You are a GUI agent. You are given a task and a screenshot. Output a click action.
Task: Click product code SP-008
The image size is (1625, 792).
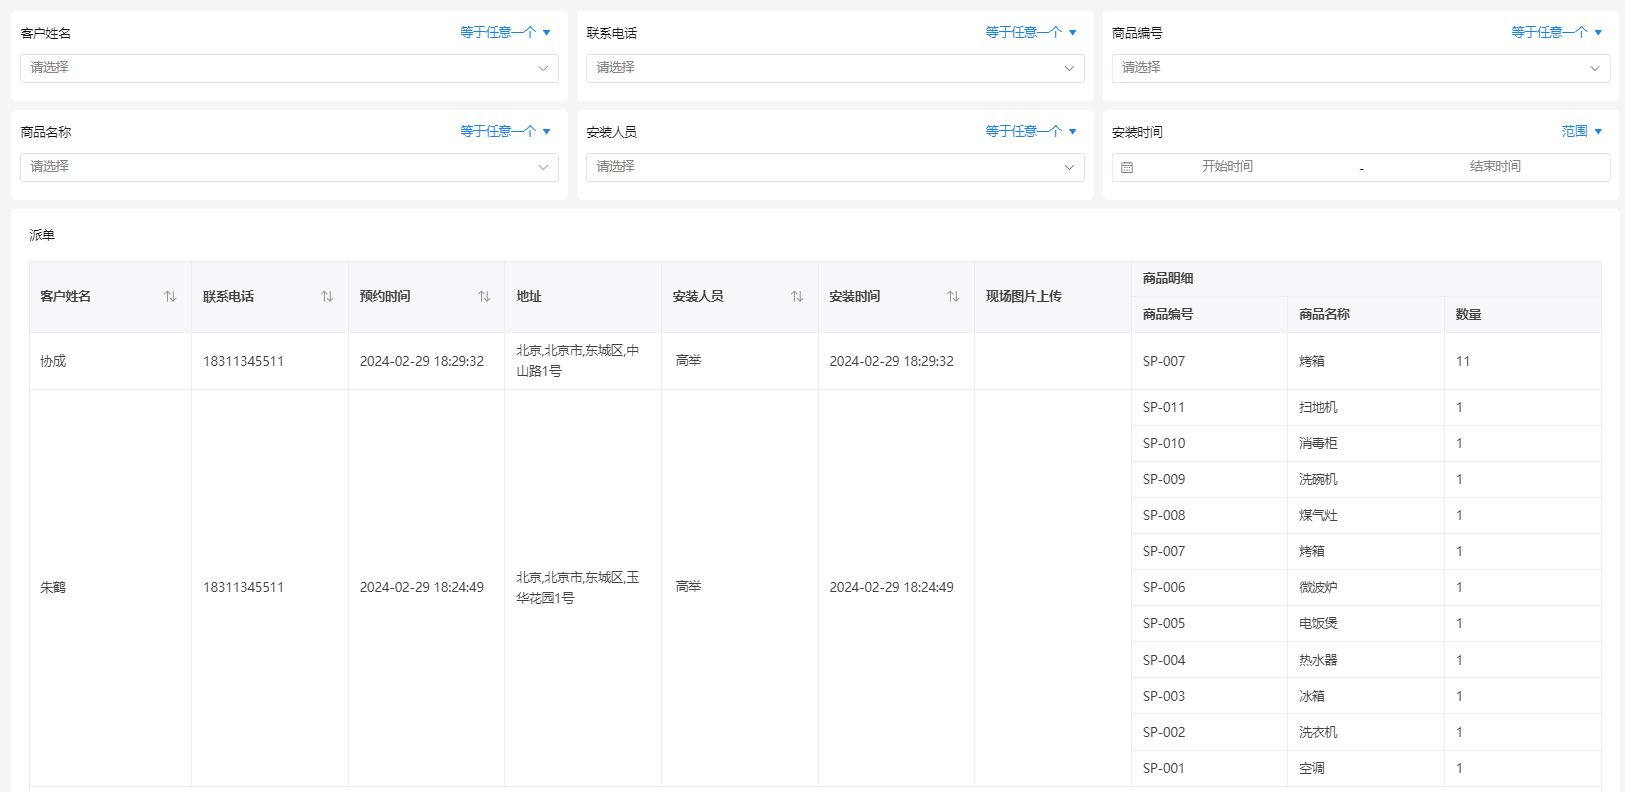1164,516
